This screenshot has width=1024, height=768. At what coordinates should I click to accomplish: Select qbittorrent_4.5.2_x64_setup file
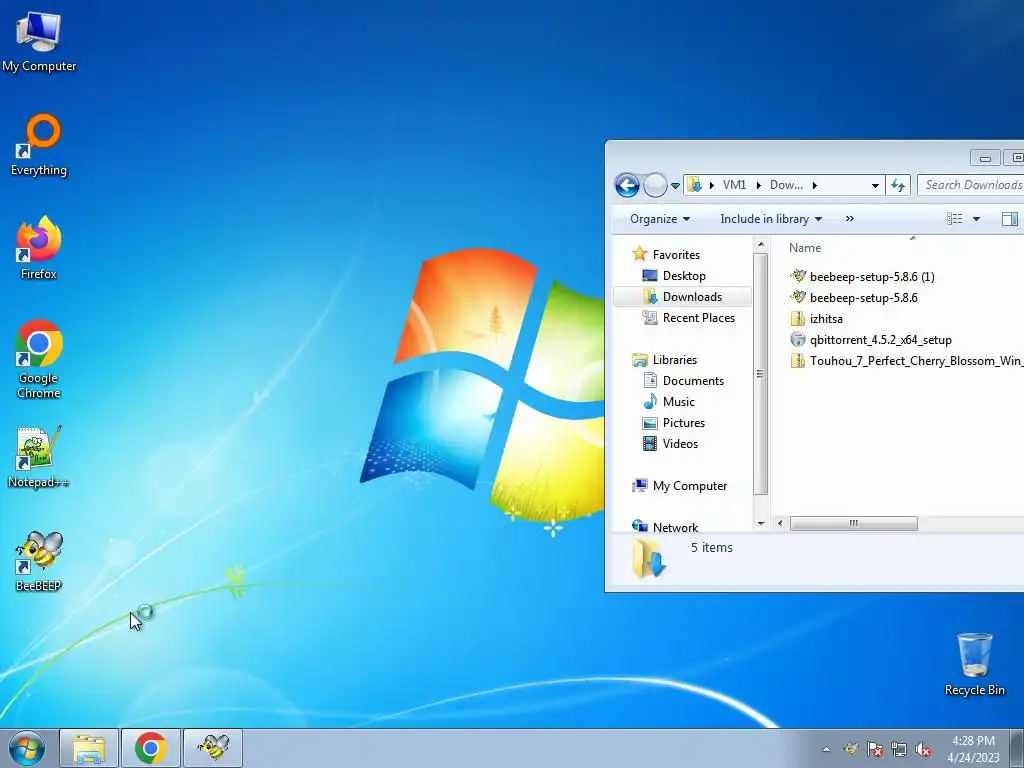[880, 340]
